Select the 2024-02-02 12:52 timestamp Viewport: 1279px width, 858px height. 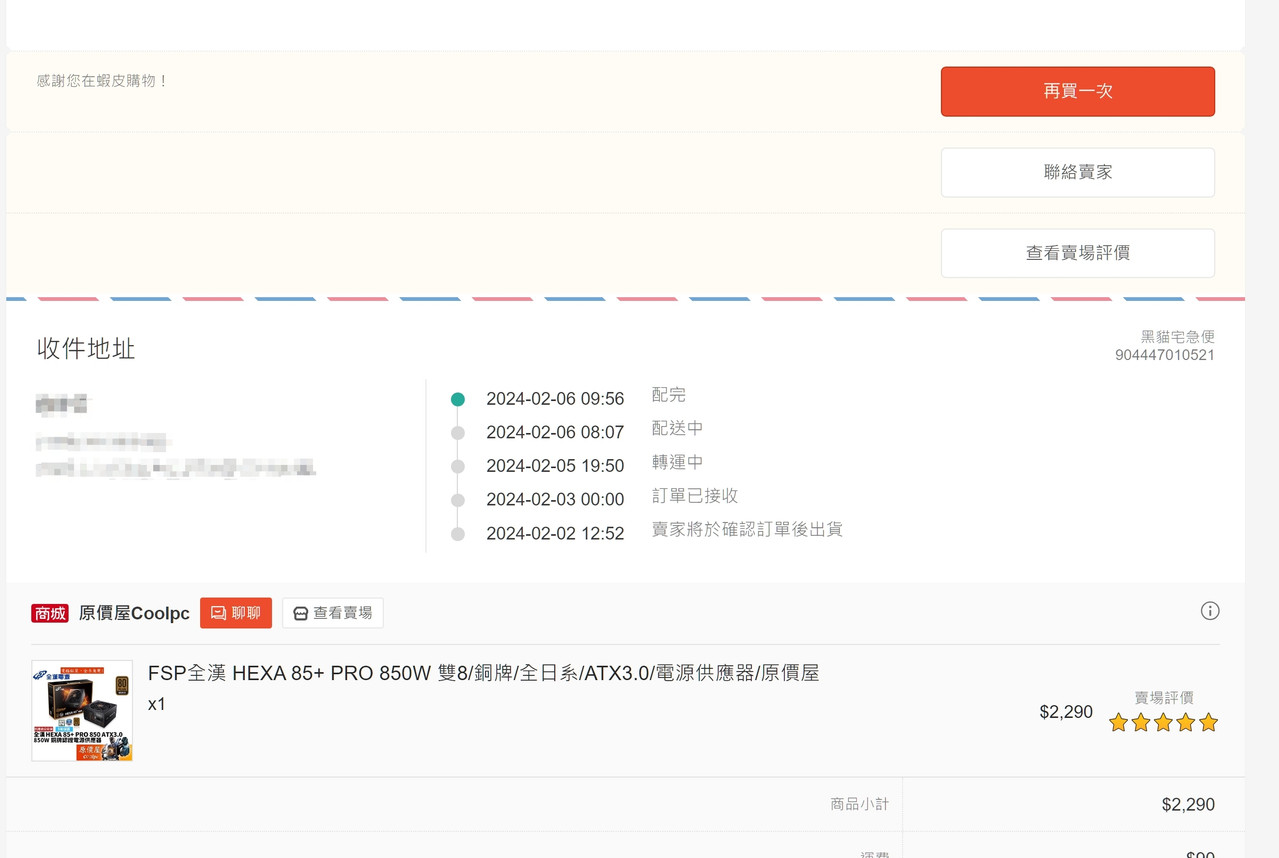555,534
